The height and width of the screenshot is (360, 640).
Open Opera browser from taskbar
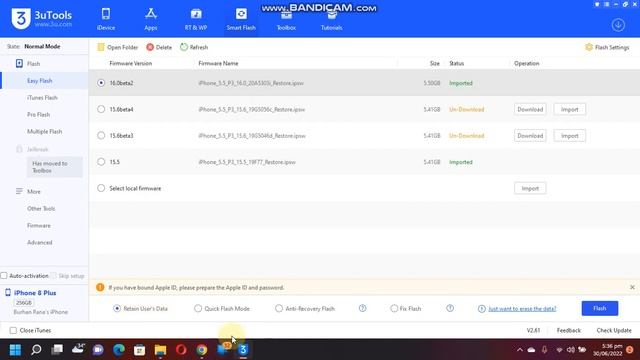click(x=181, y=350)
